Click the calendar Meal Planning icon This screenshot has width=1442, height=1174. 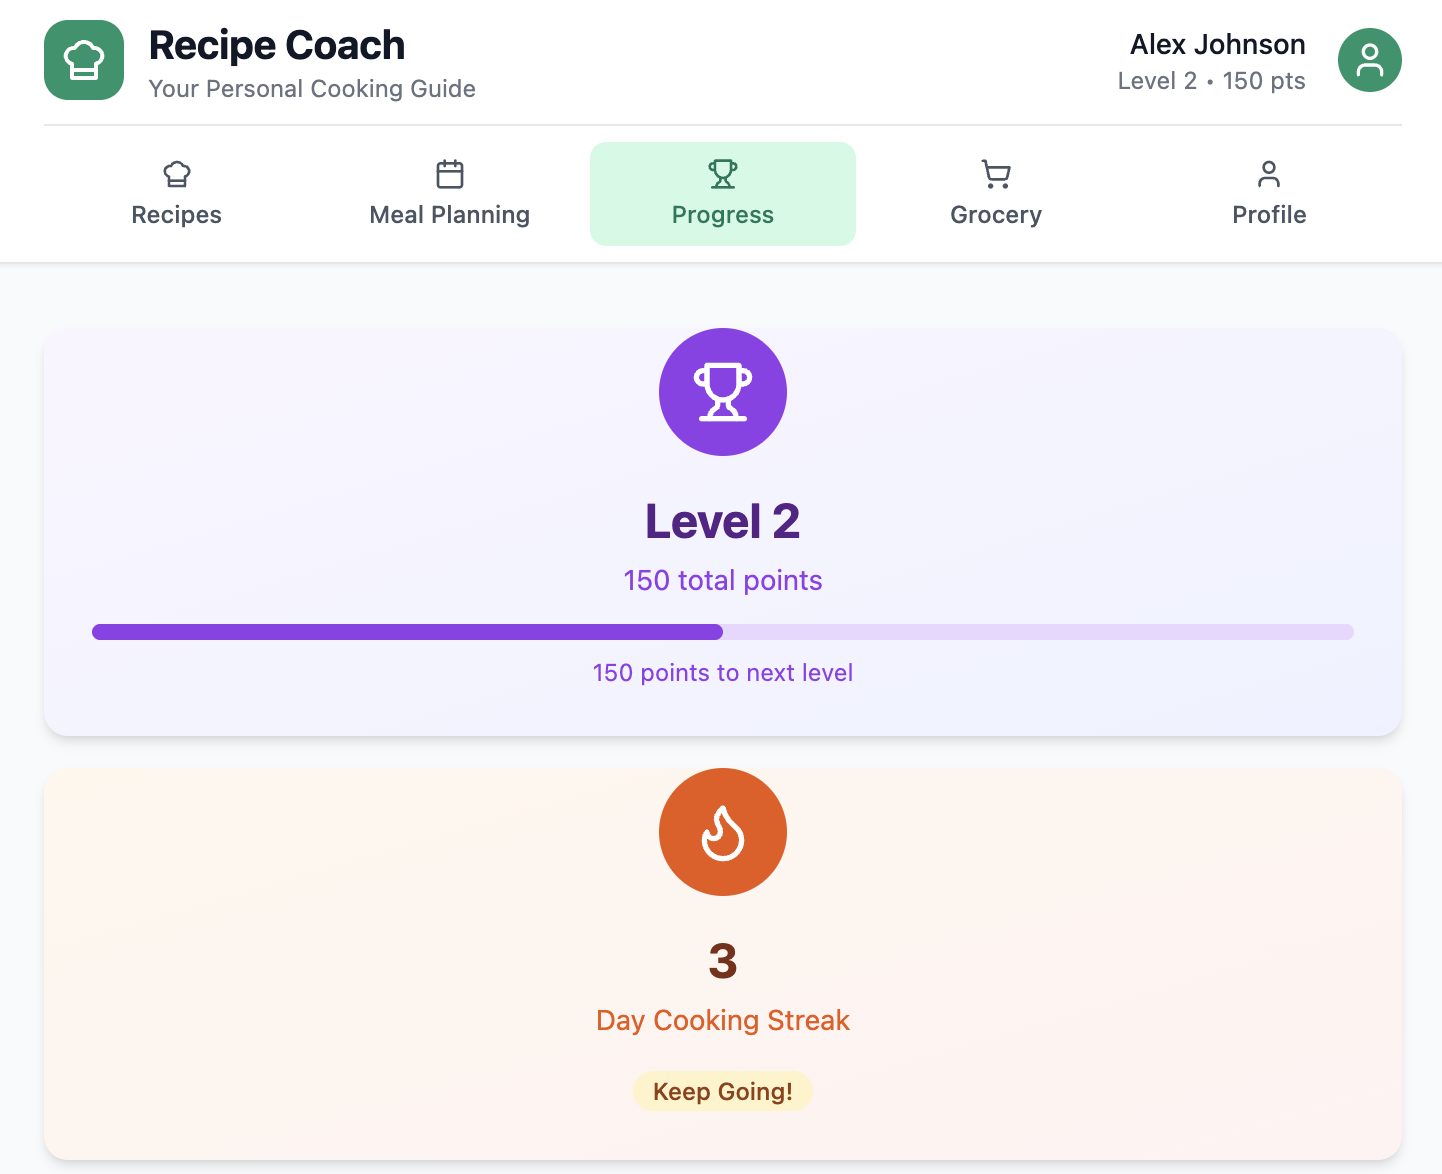point(450,174)
